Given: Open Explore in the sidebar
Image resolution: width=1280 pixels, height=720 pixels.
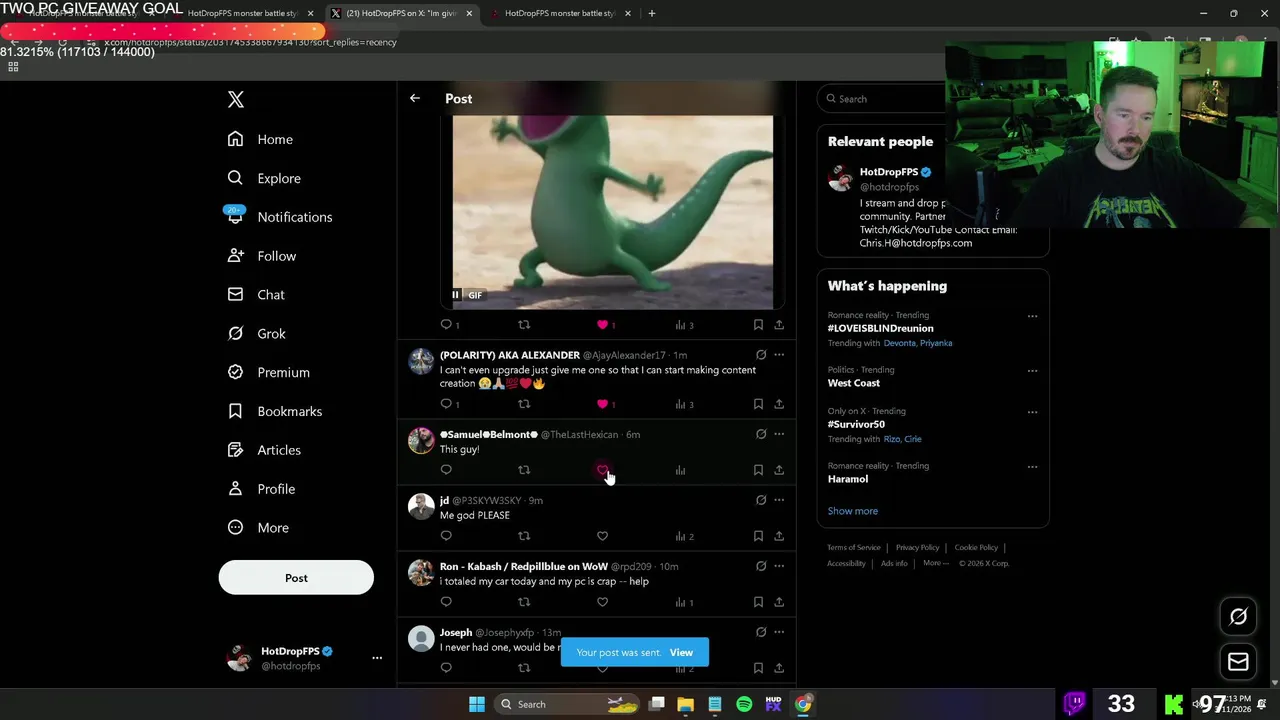Looking at the screenshot, I should point(264,178).
